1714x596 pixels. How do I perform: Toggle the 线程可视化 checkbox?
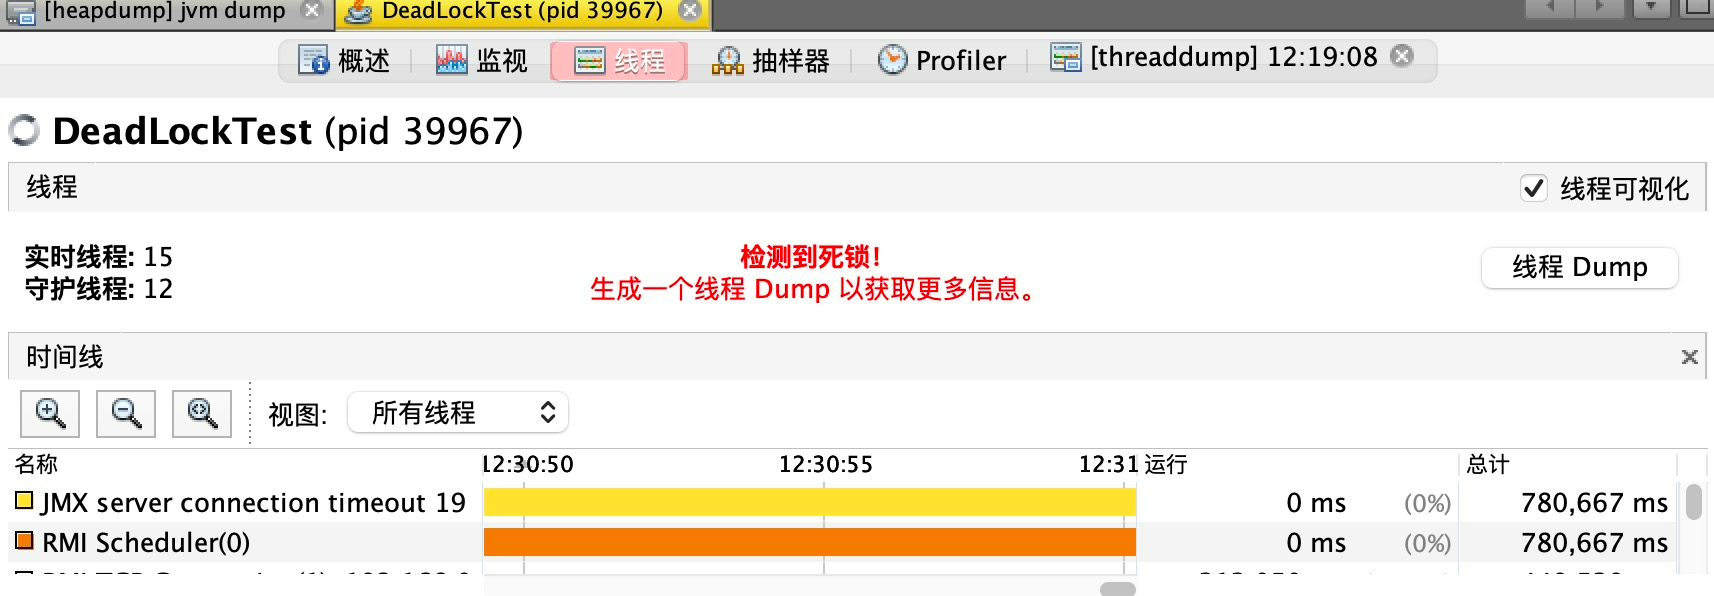pyautogui.click(x=1533, y=188)
